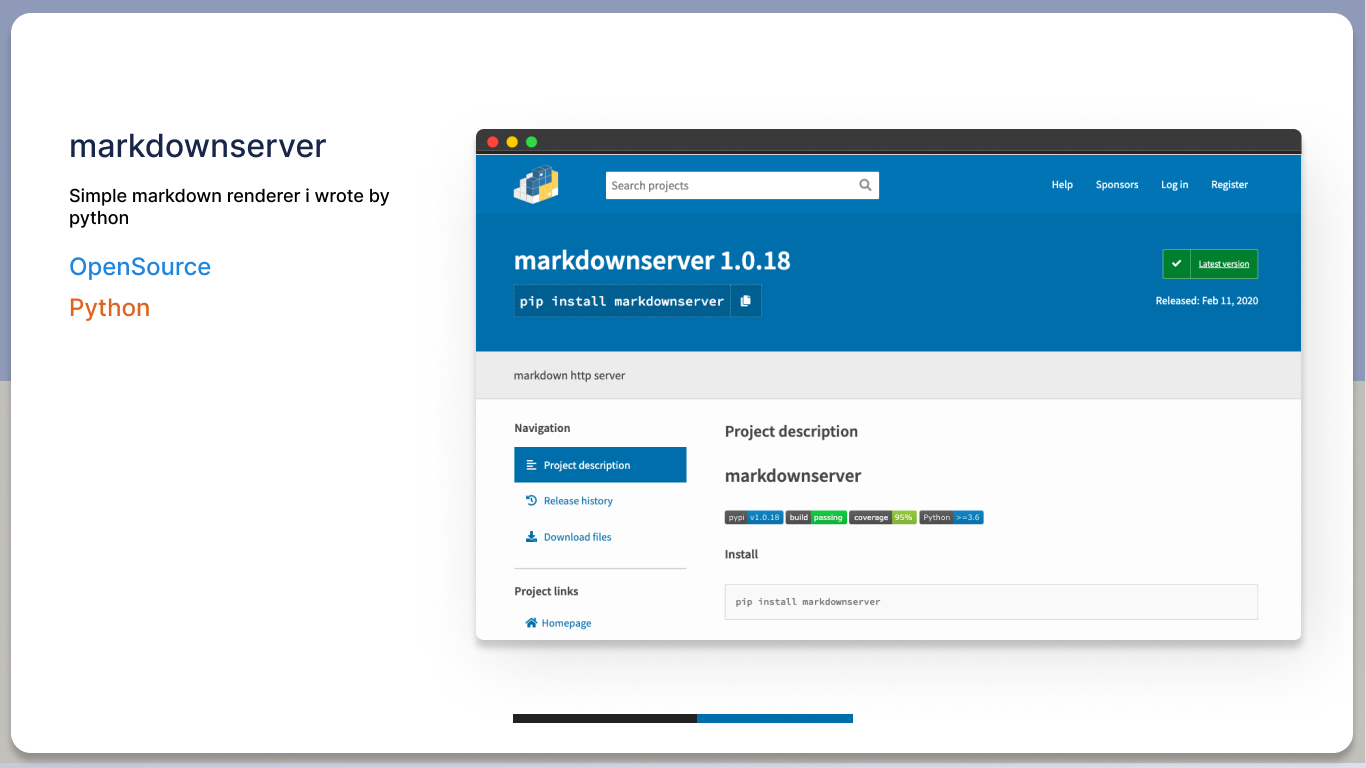Image resolution: width=1366 pixels, height=768 pixels.
Task: Click the search magnifier icon
Action: click(865, 185)
